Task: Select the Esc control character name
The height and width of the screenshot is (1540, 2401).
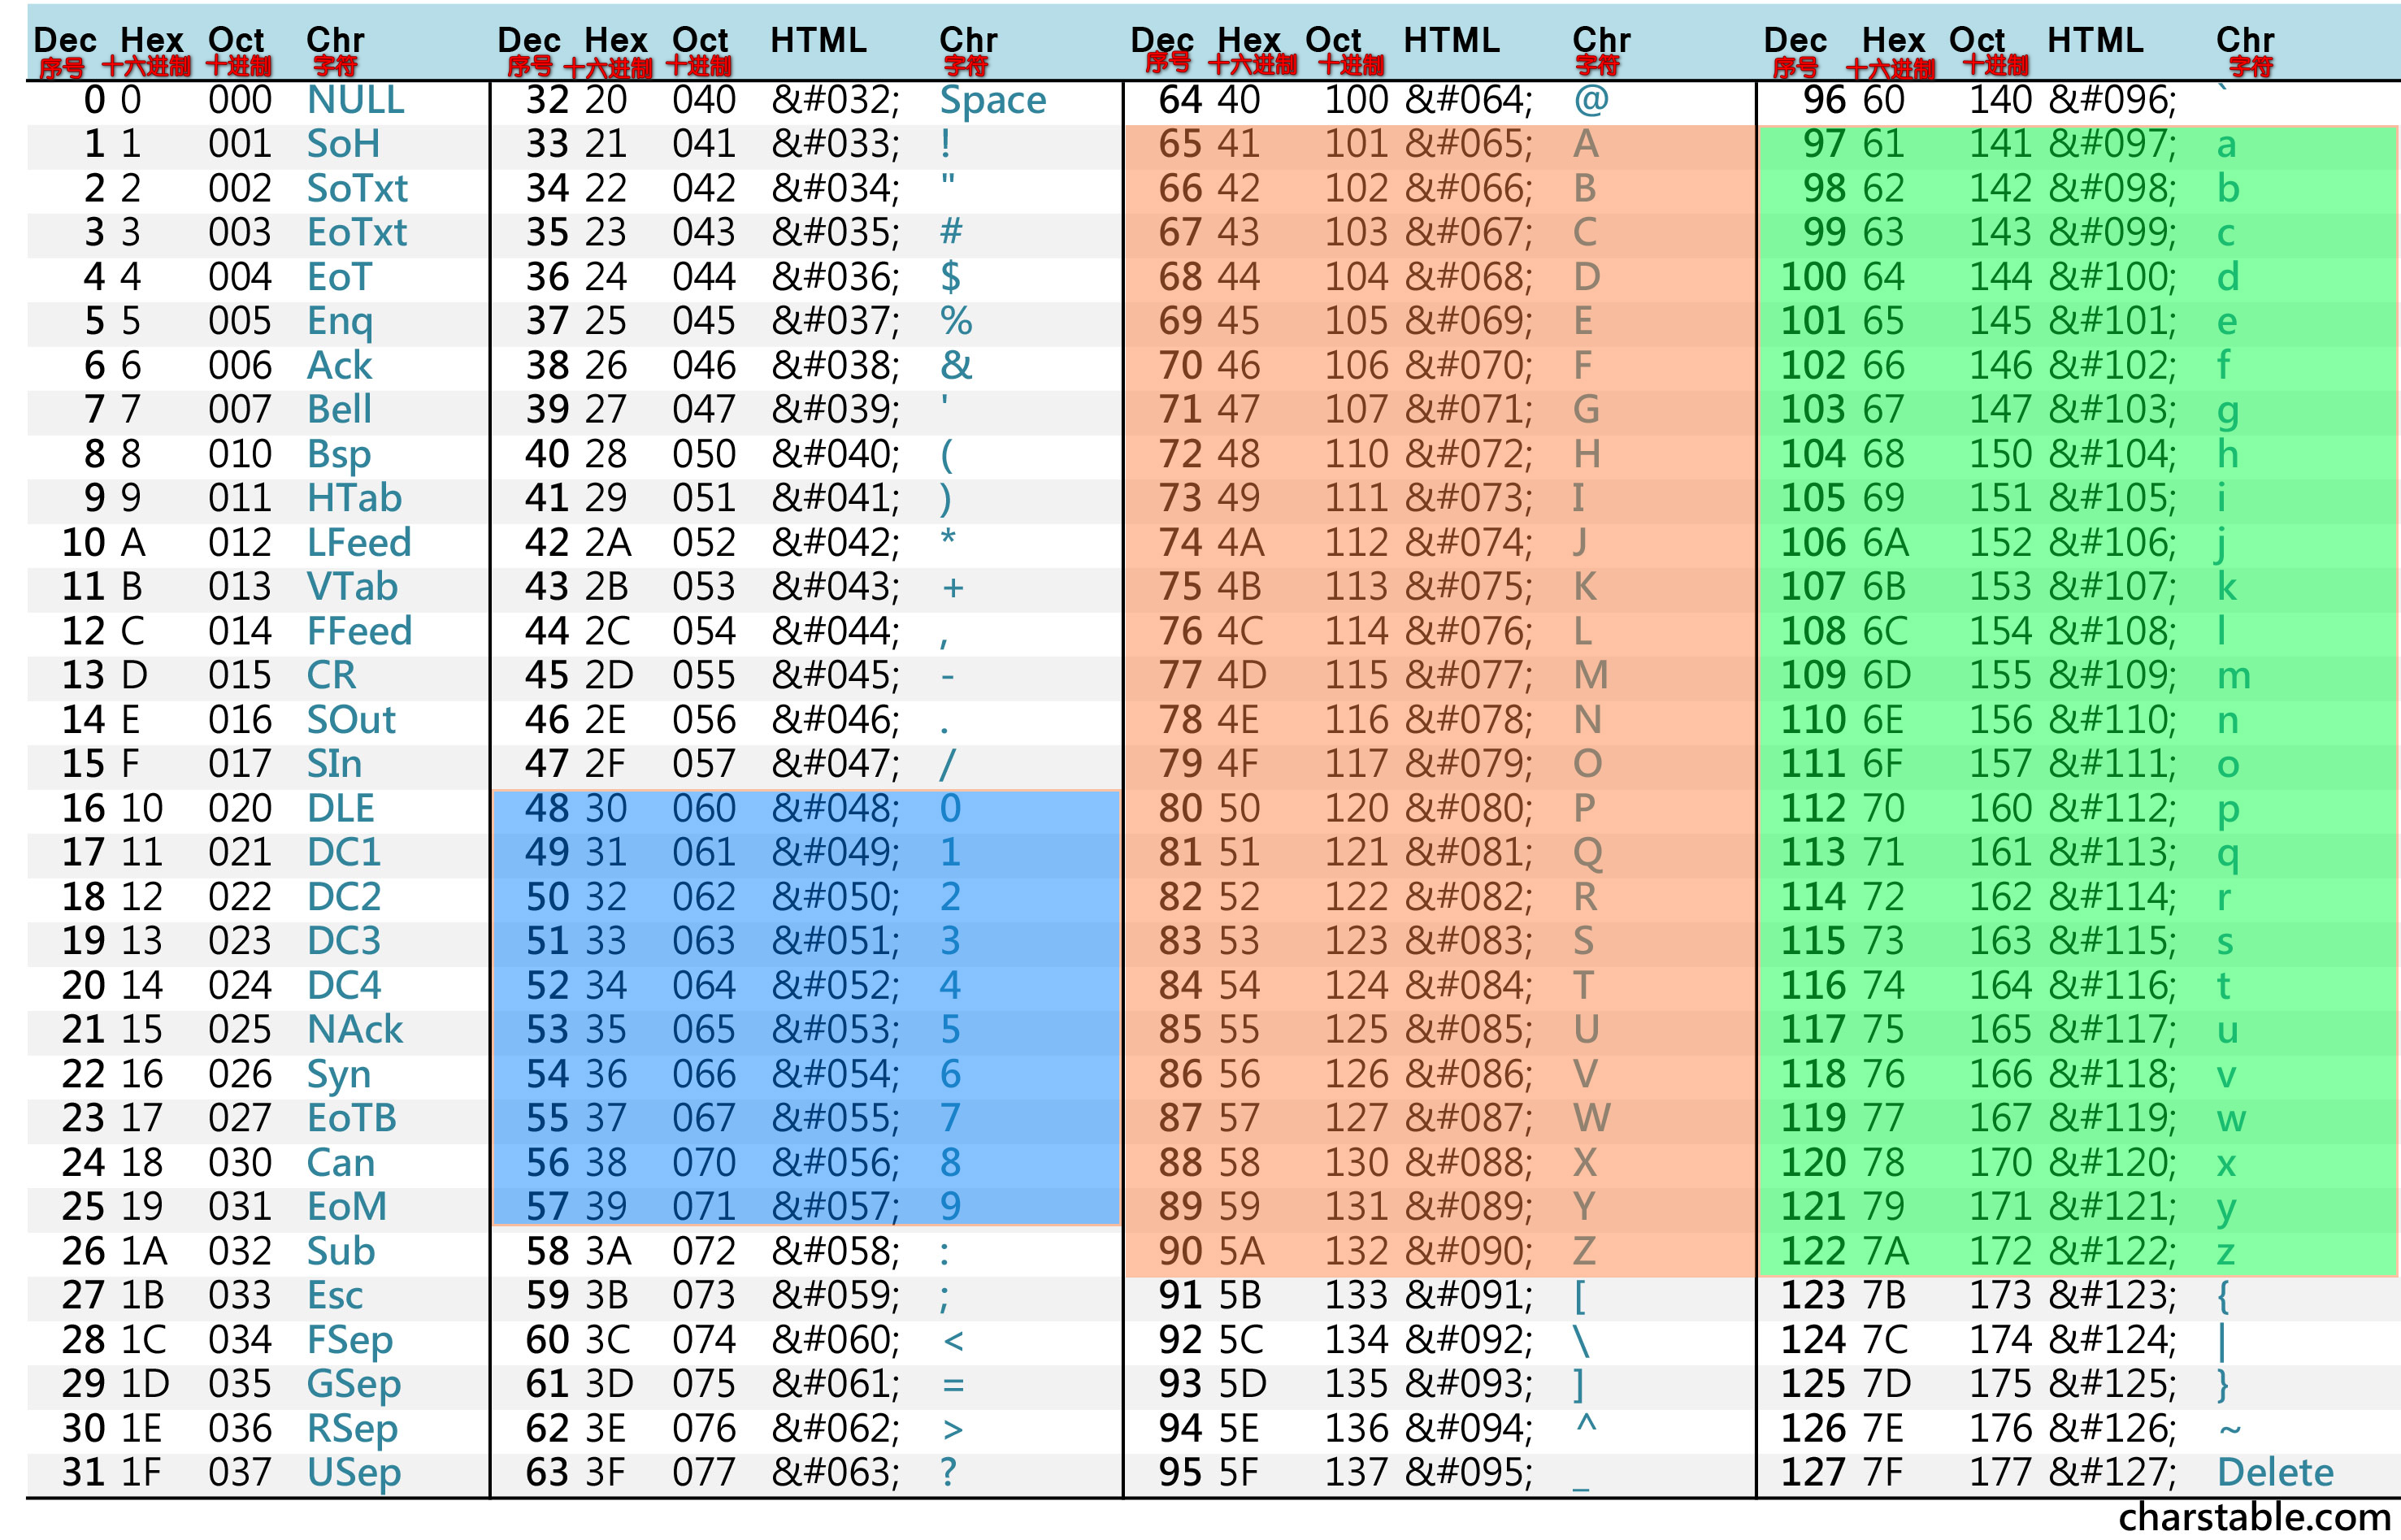Action: pos(335,1295)
